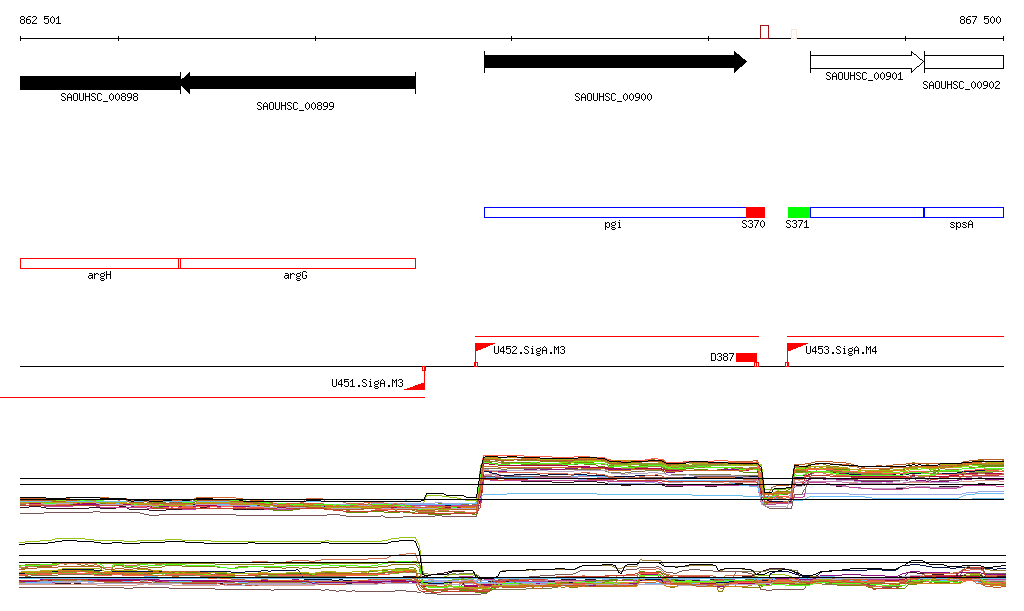Click the red S370 segment block

(756, 212)
